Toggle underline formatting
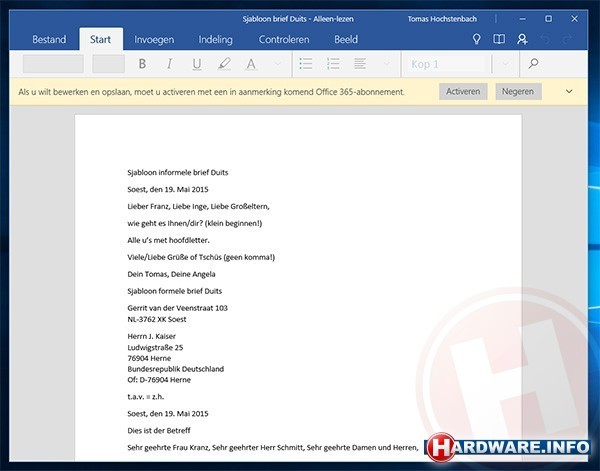The width and height of the screenshot is (600, 471). pos(196,64)
